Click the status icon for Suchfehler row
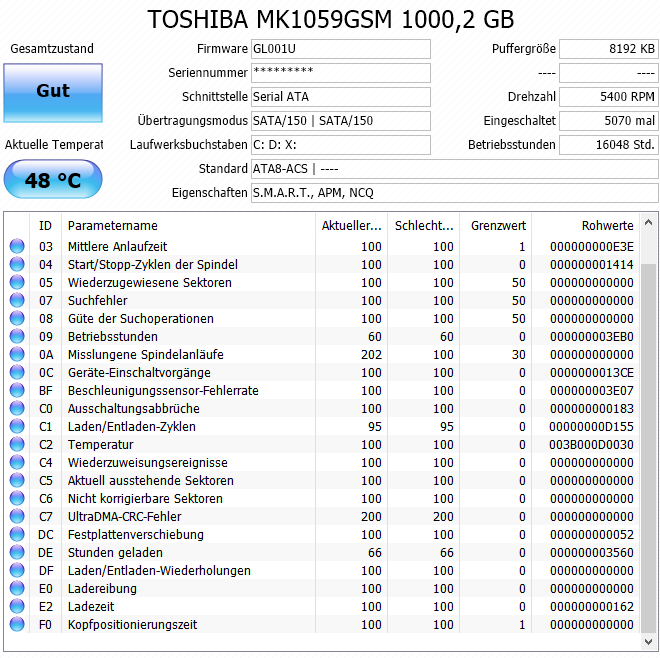The width and height of the screenshot is (660, 658). point(17,300)
